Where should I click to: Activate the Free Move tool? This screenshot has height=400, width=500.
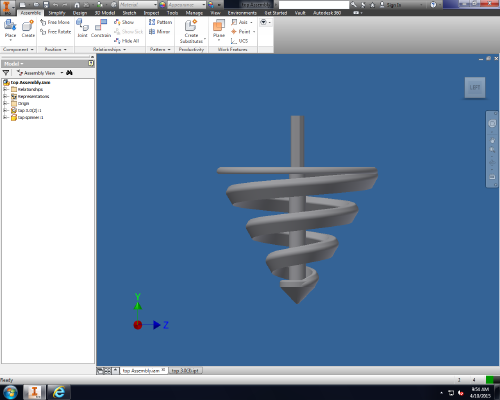[55, 22]
